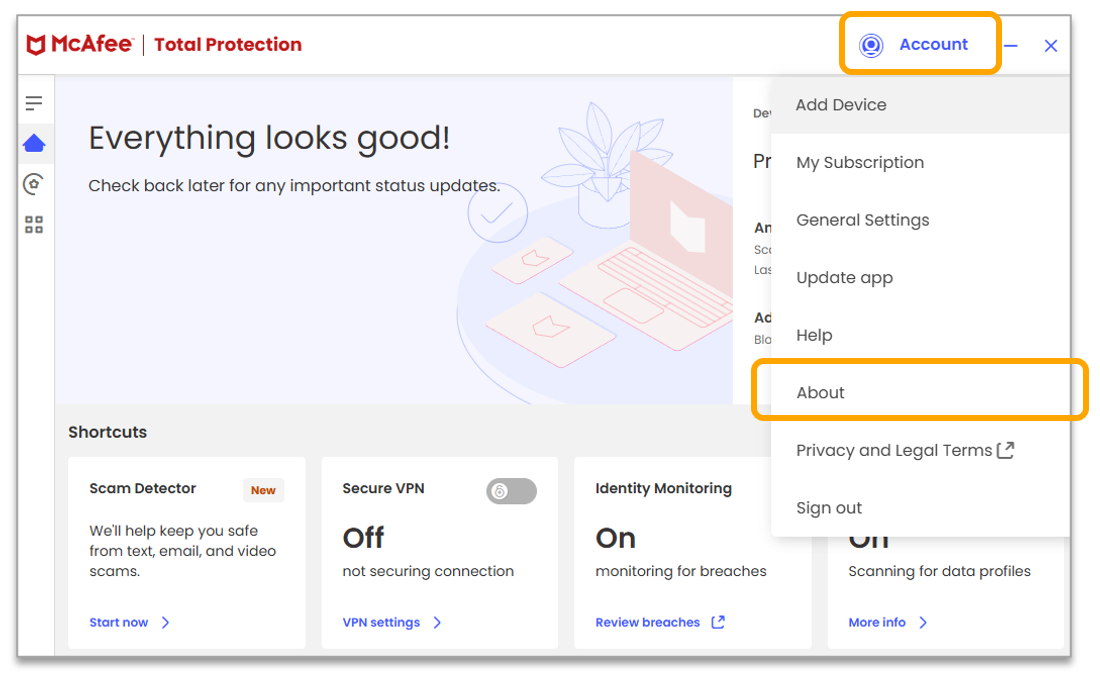Select About from the Account menu
This screenshot has height=673, width=1100.
point(821,393)
